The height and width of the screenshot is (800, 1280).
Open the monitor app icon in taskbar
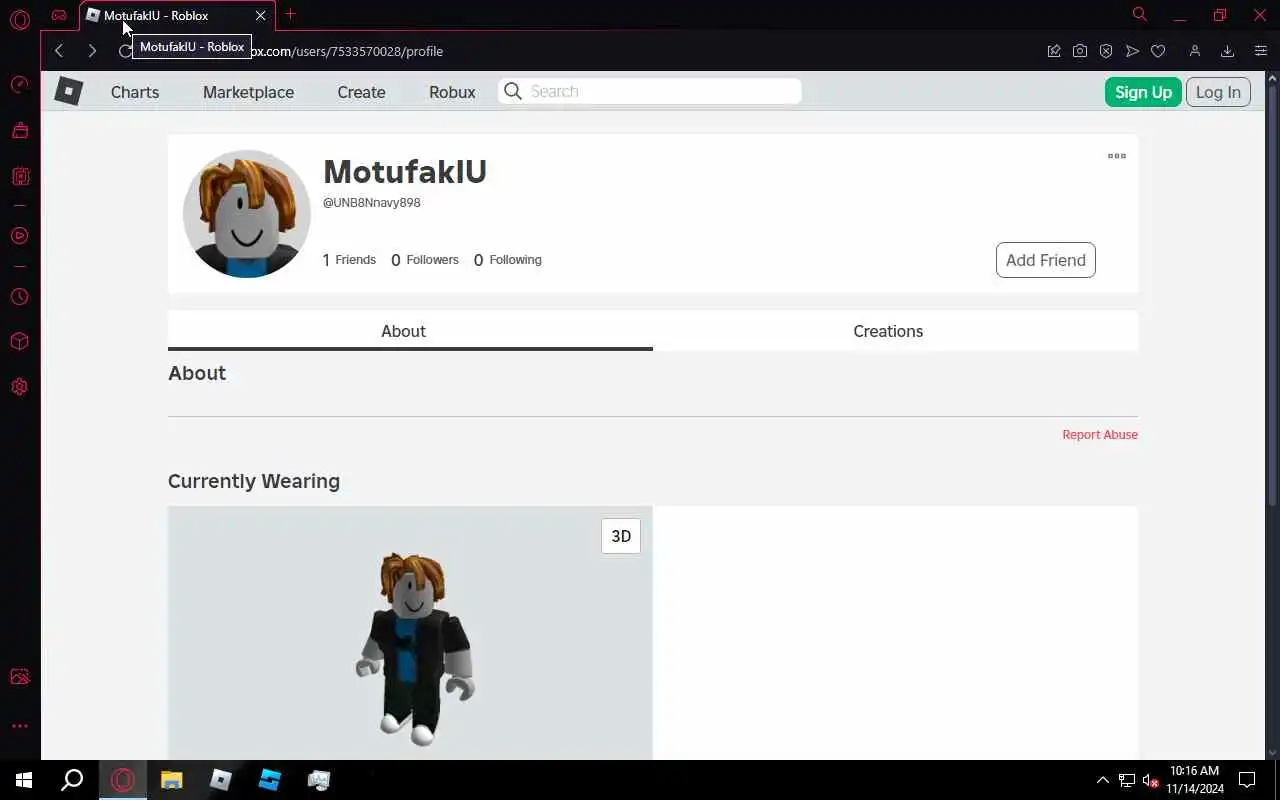pyautogui.click(x=319, y=780)
